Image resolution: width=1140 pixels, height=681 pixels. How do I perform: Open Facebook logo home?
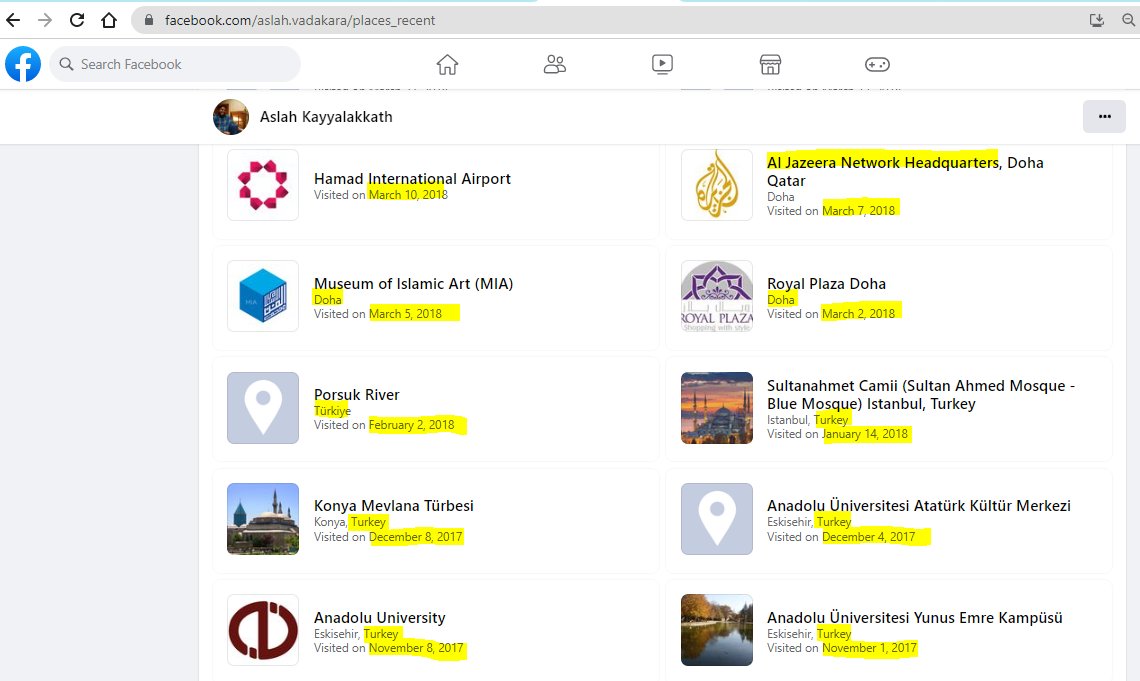[23, 64]
